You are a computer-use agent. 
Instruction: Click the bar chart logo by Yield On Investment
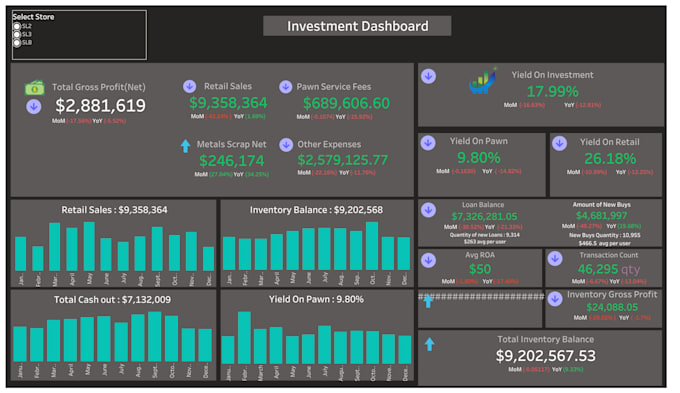[x=483, y=81]
